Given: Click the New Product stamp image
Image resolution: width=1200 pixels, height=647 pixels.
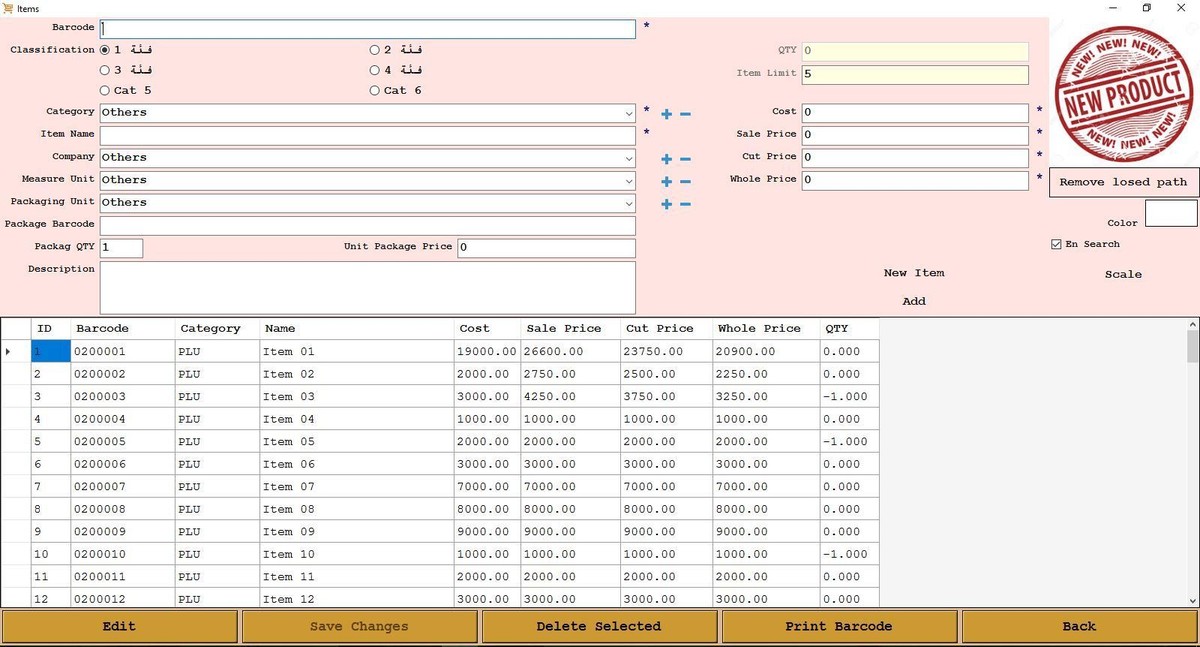Looking at the screenshot, I should pos(1123,94).
